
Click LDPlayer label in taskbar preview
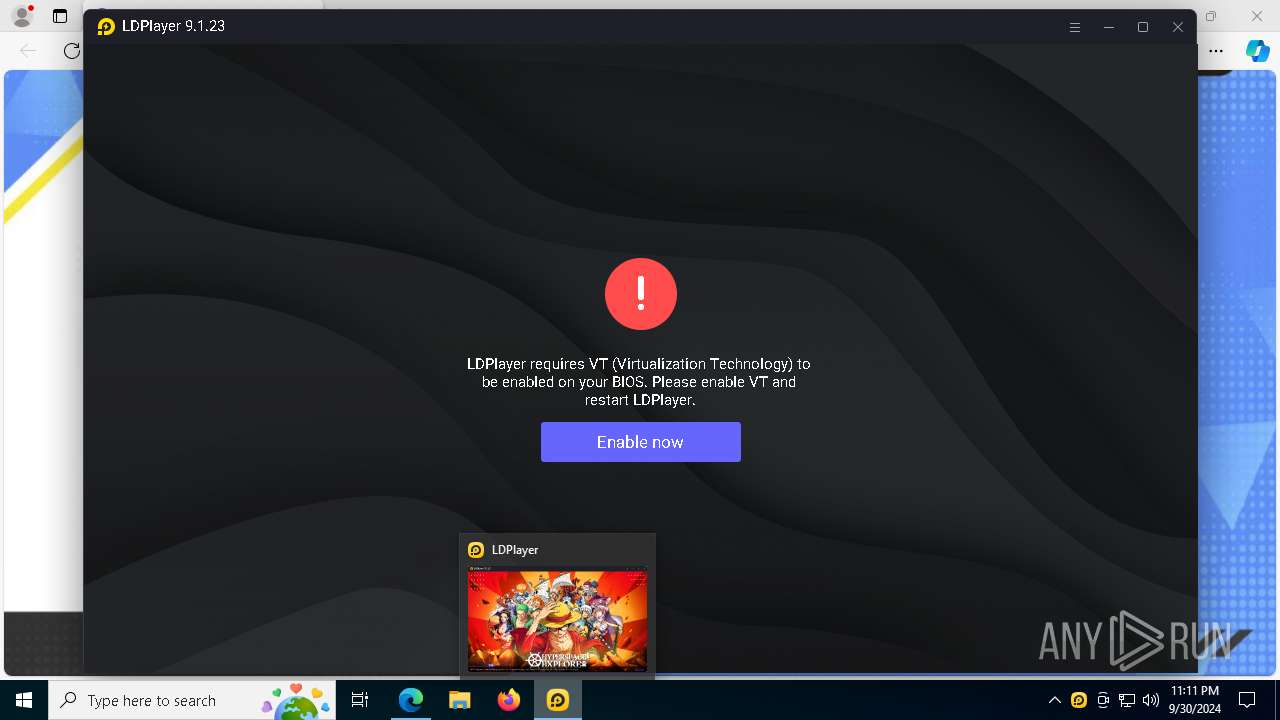pyautogui.click(x=515, y=550)
